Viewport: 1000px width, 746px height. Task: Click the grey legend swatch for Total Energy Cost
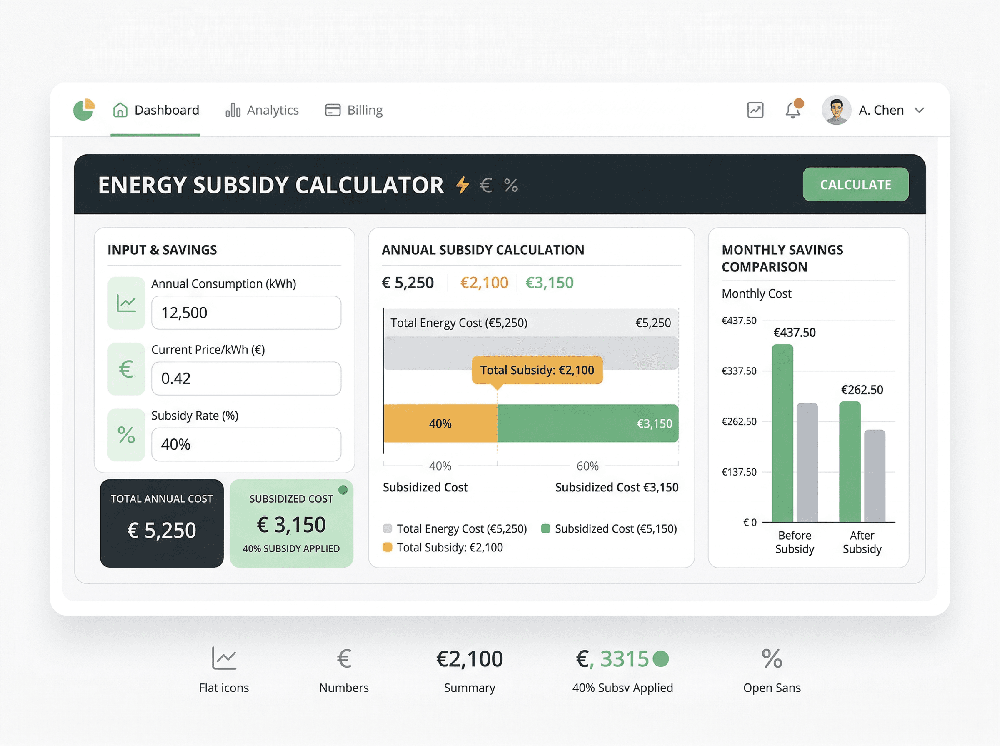(x=387, y=529)
